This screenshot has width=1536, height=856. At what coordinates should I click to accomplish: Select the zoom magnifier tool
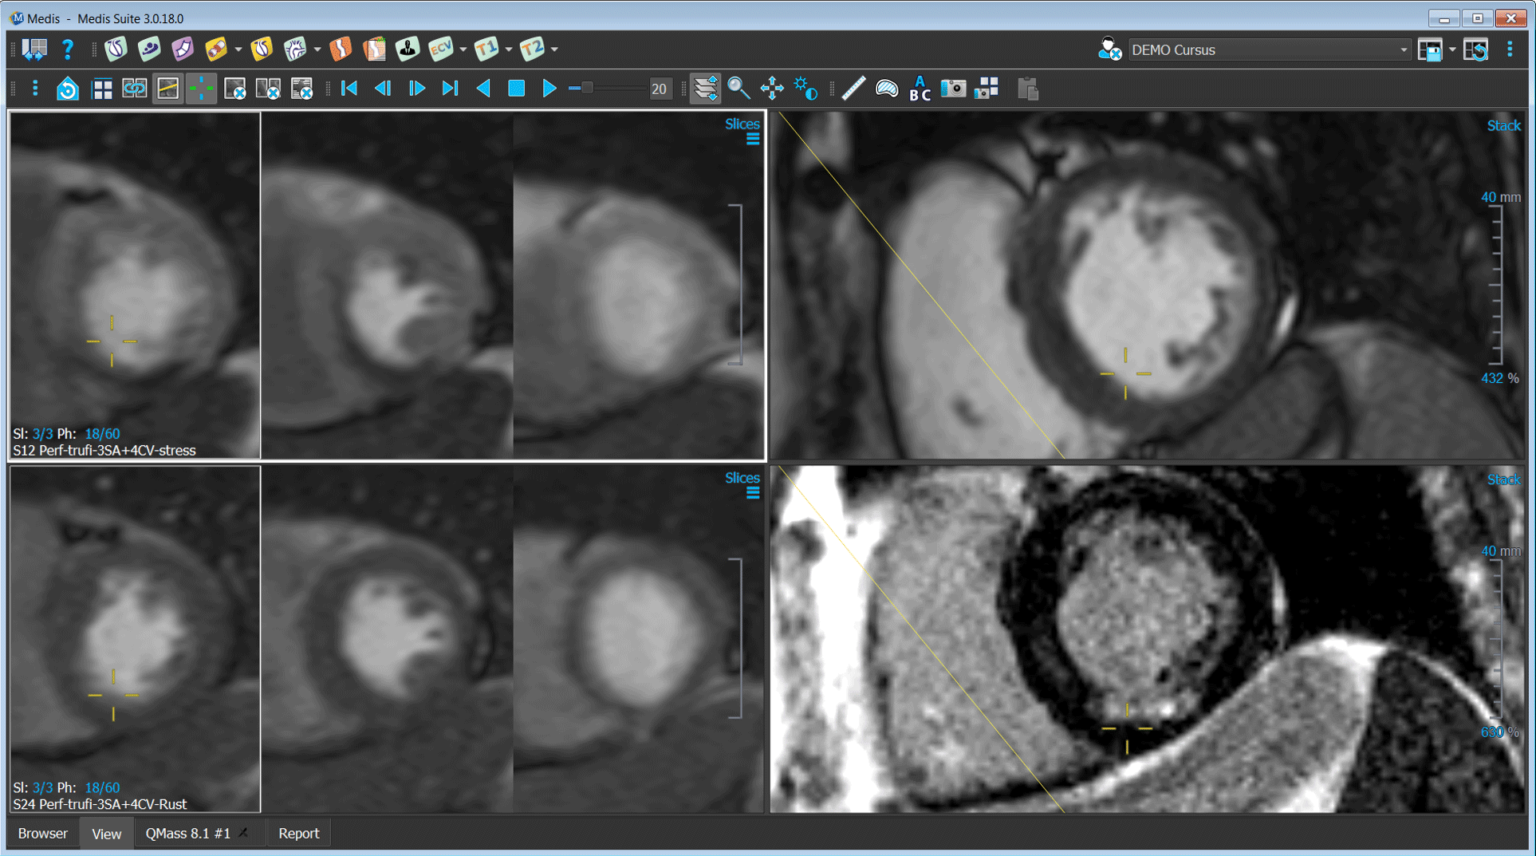pos(740,89)
